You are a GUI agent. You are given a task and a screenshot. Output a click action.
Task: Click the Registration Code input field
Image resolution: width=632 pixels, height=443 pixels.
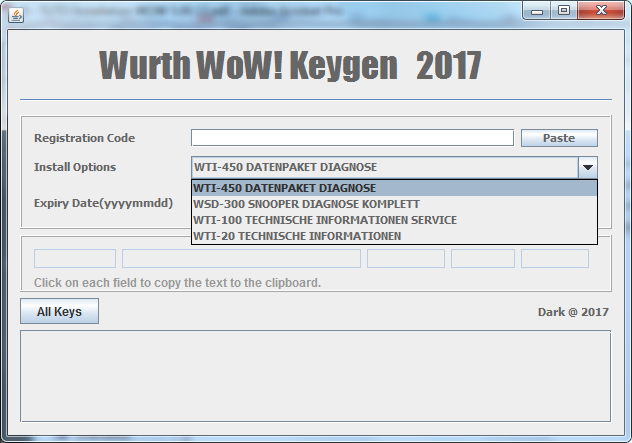[x=352, y=138]
